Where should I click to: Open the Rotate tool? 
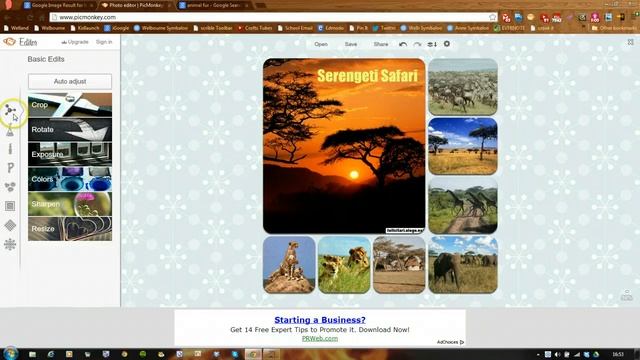[70, 129]
